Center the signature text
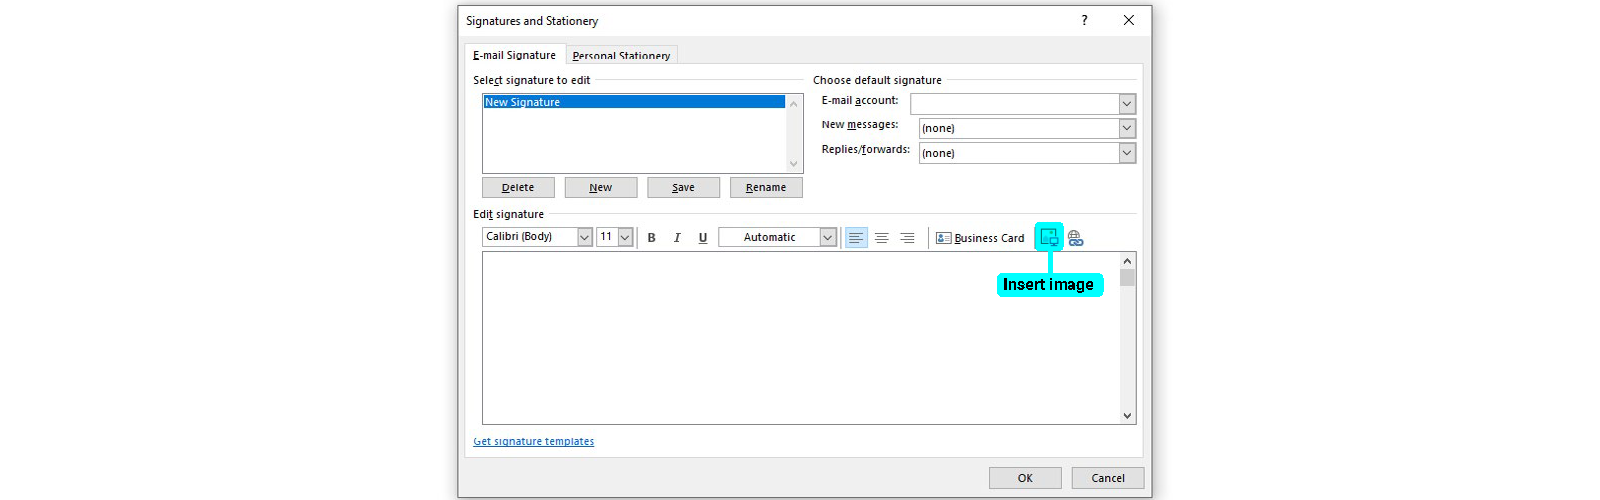The image size is (1600, 500). pyautogui.click(x=881, y=238)
